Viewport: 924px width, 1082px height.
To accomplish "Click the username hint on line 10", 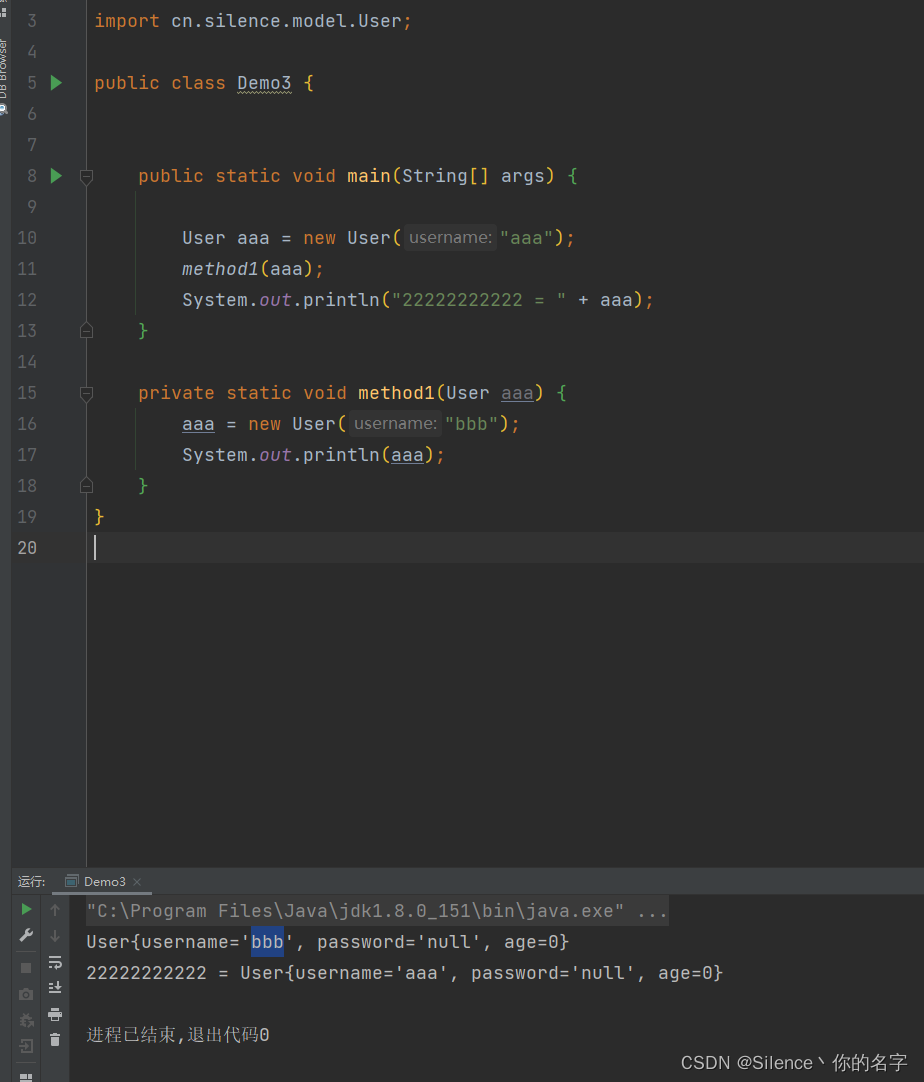I will [450, 238].
